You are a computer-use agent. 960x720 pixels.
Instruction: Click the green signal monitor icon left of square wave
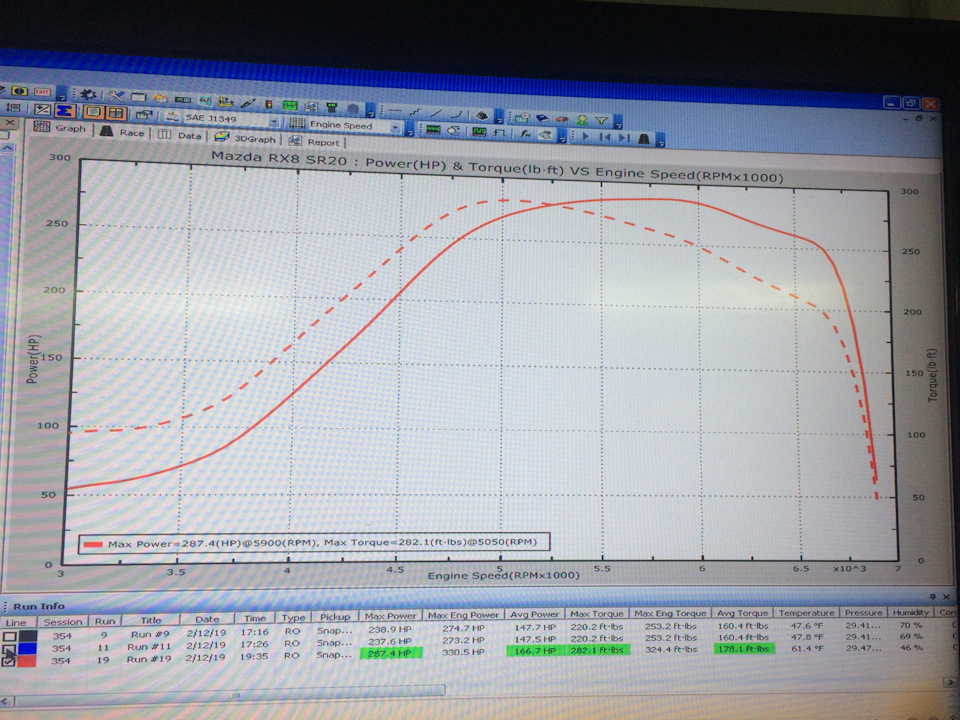point(479,132)
